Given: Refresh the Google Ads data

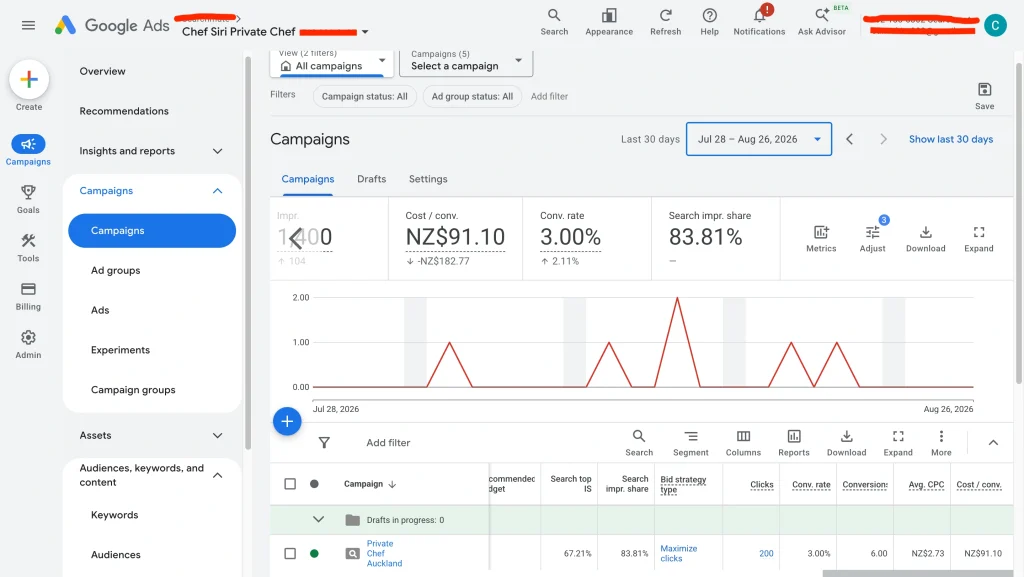Looking at the screenshot, I should click(x=665, y=22).
